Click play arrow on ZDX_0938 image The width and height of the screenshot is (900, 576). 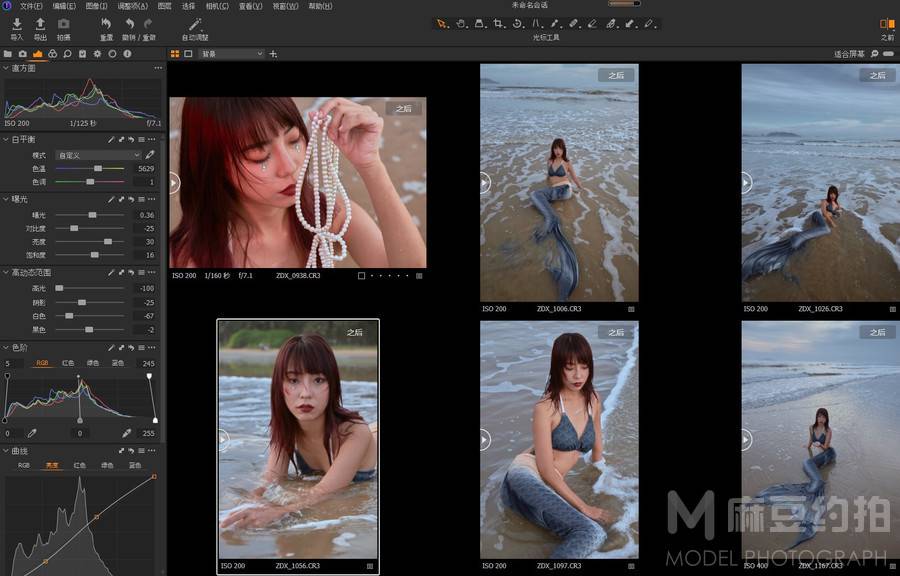(174, 183)
